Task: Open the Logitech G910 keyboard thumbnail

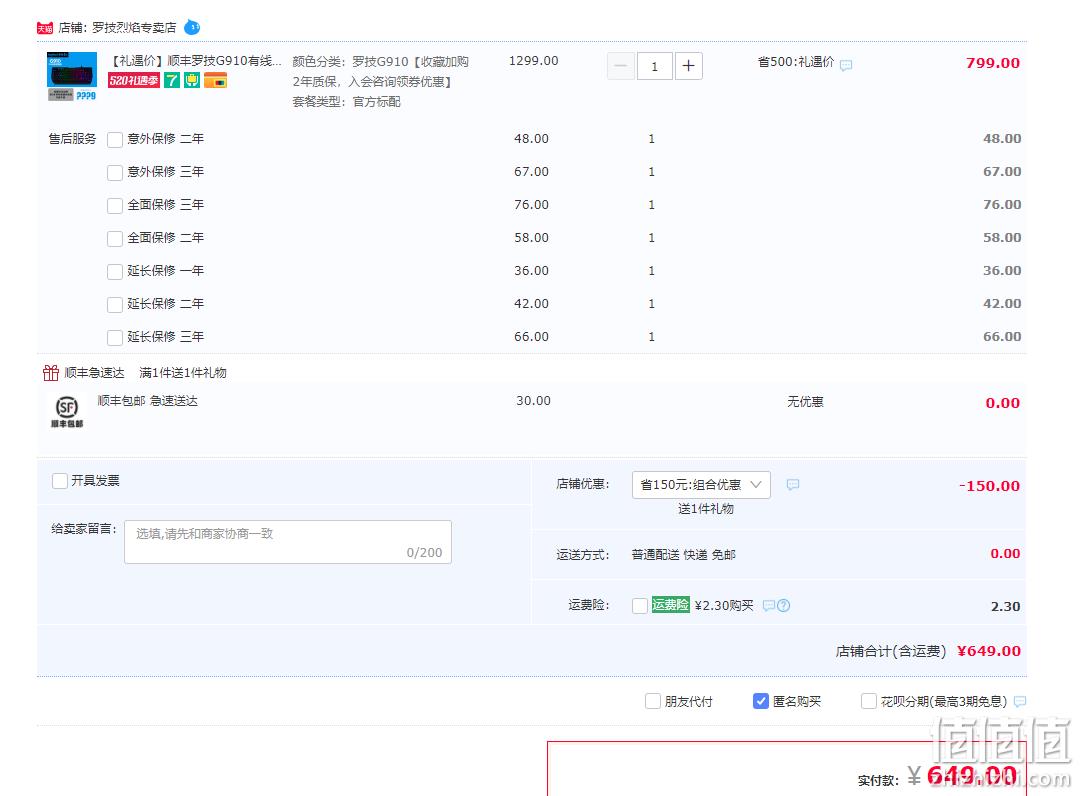Action: click(x=72, y=76)
